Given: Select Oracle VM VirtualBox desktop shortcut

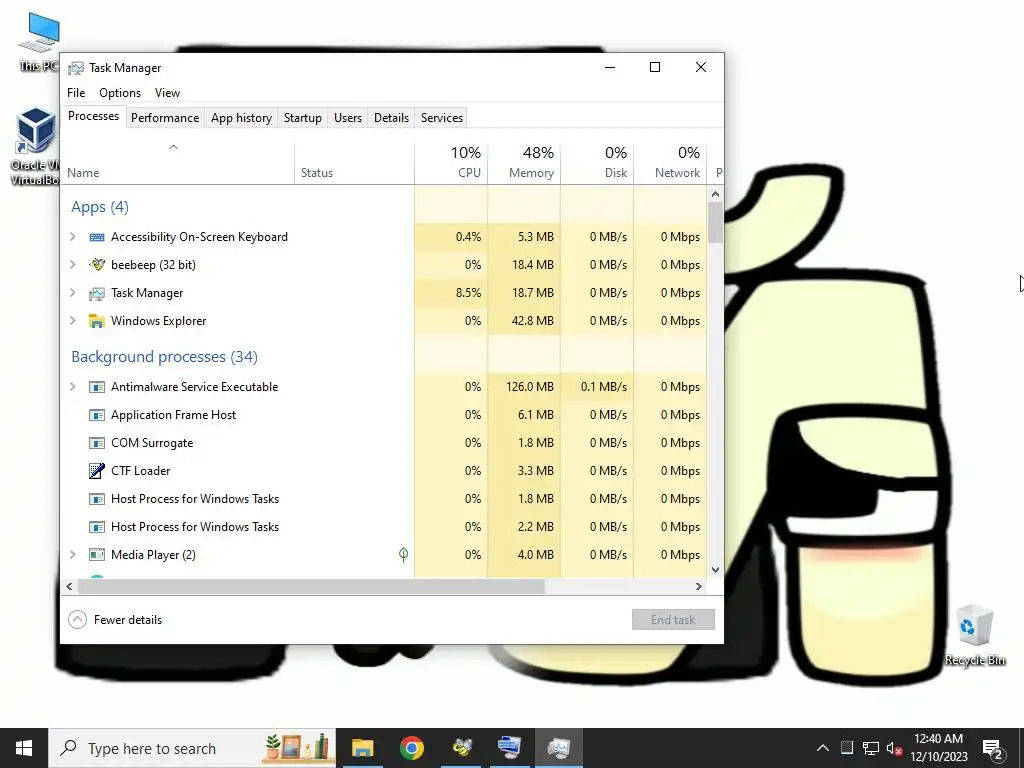Looking at the screenshot, I should [34, 147].
